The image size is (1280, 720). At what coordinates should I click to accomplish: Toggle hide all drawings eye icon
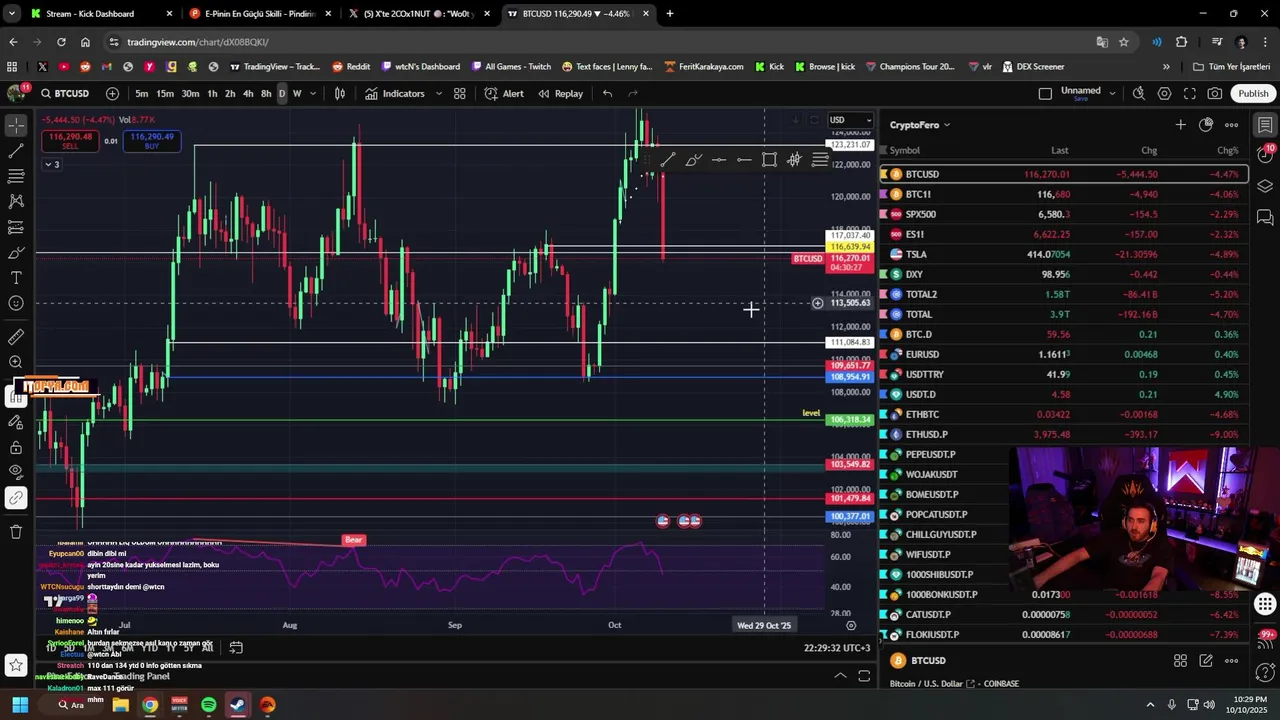tap(16, 472)
